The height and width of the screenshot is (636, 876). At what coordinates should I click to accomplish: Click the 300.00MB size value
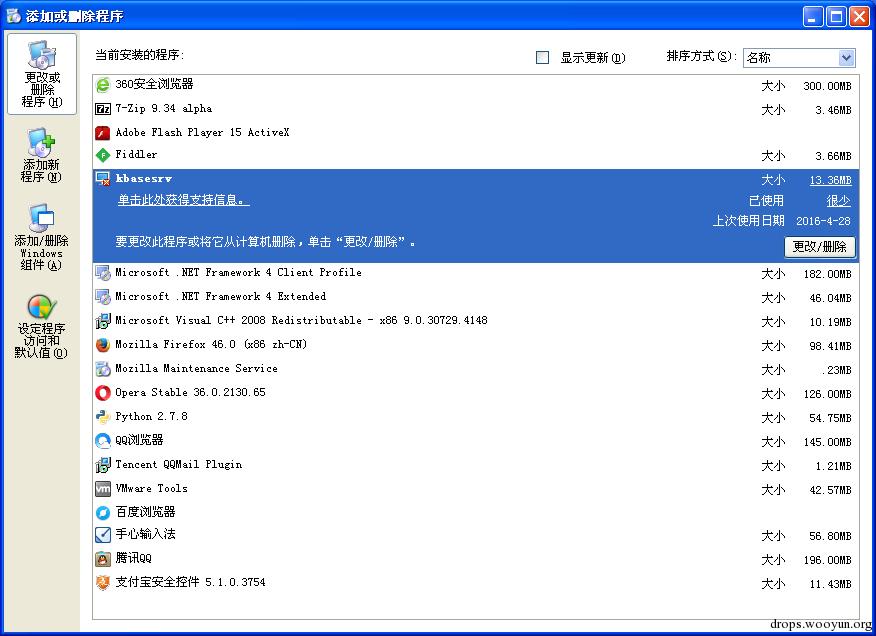[x=827, y=86]
